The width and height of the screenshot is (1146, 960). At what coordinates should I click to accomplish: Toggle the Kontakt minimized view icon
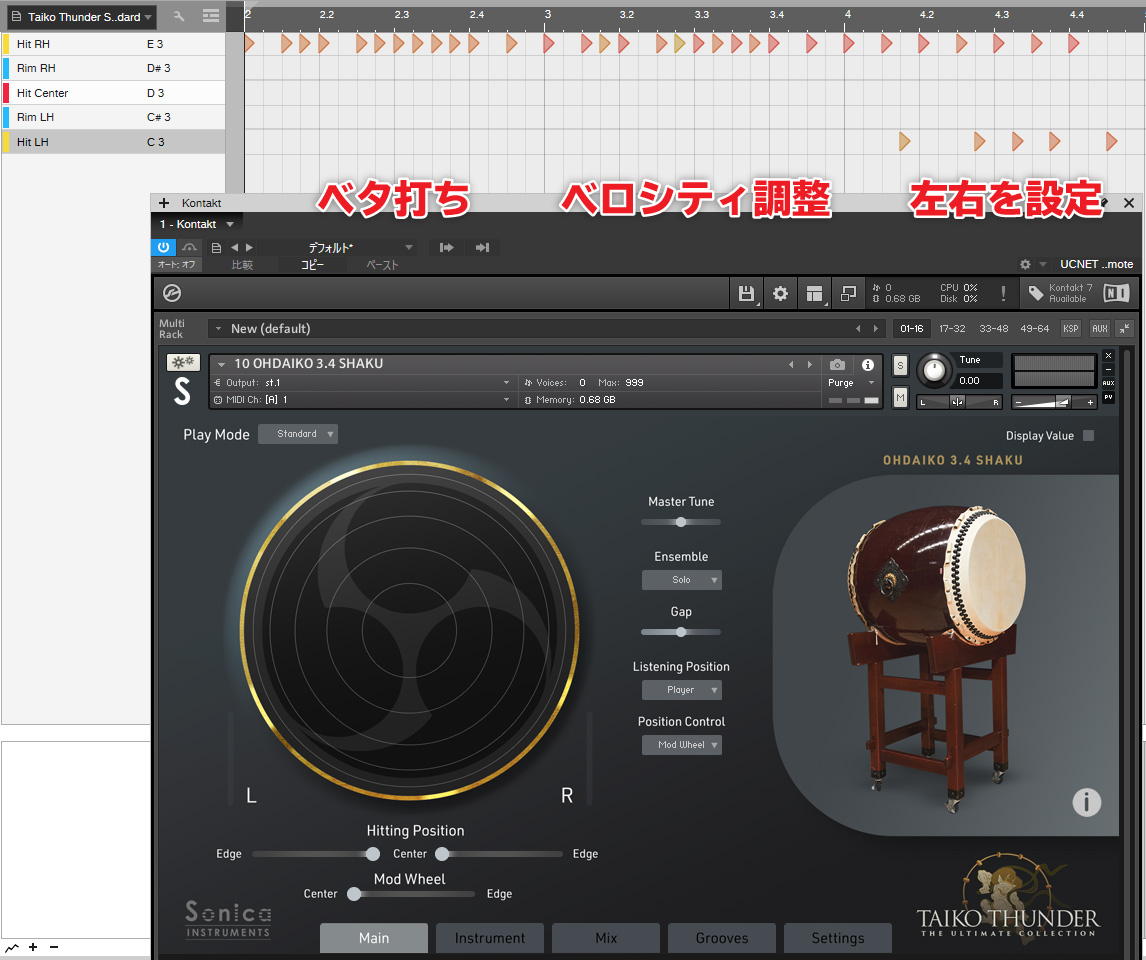click(x=849, y=294)
